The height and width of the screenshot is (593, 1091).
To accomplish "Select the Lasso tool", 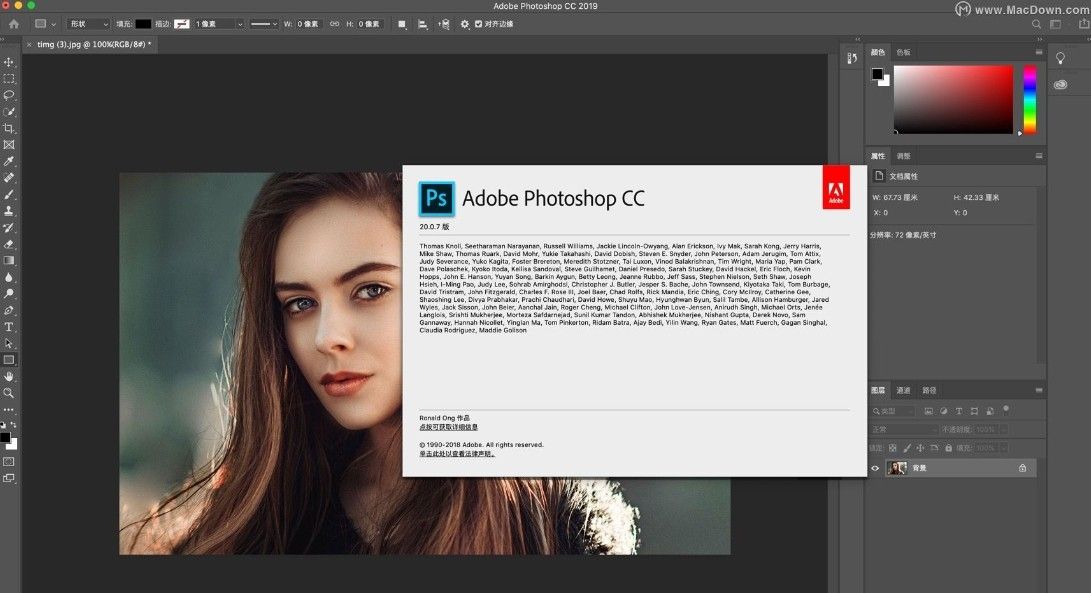I will tap(9, 95).
